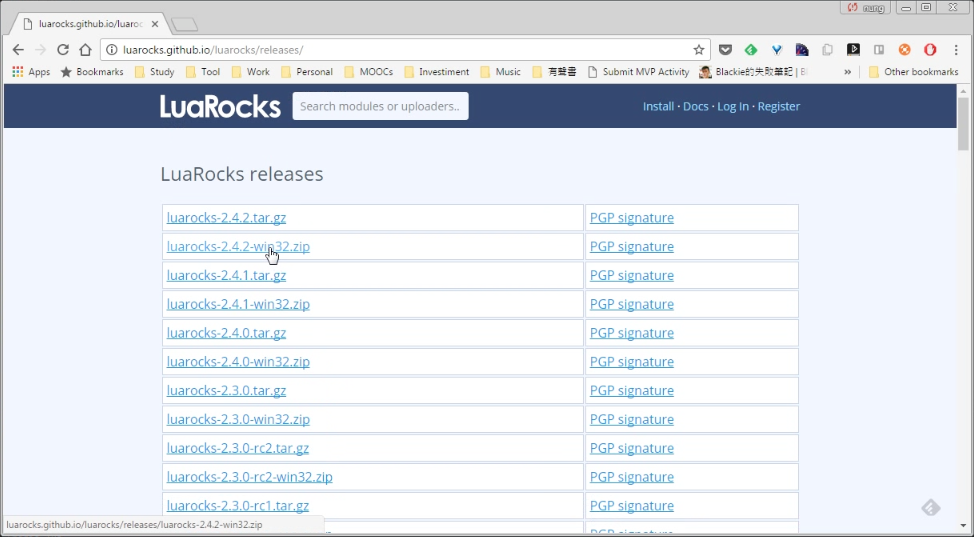Click the Chrome profile button in title bar
974x537 pixels.
coord(866,8)
